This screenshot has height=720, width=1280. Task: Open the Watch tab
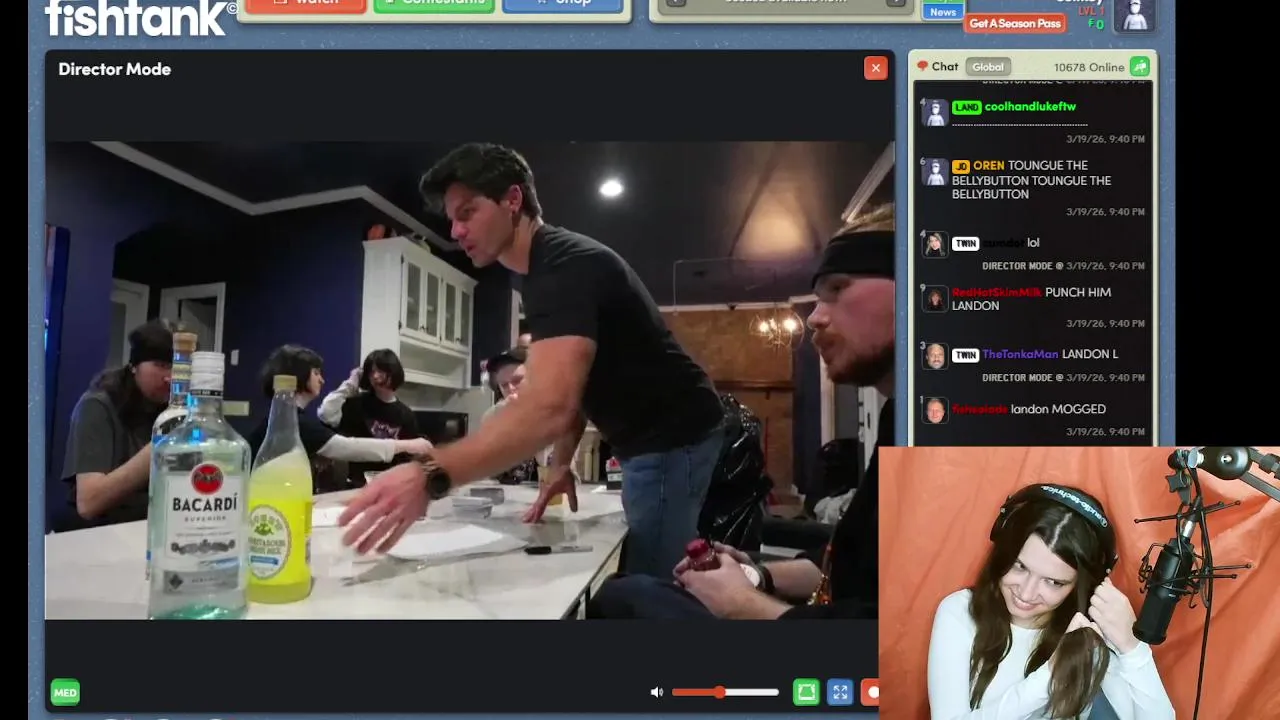305,4
